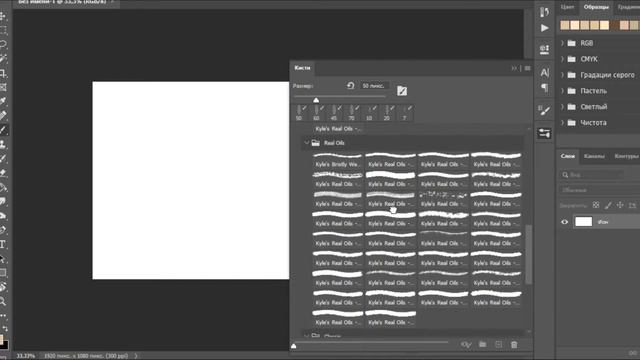This screenshot has width=640, height=360.
Task: Expand the Светлый swatch folder
Action: [x=562, y=107]
